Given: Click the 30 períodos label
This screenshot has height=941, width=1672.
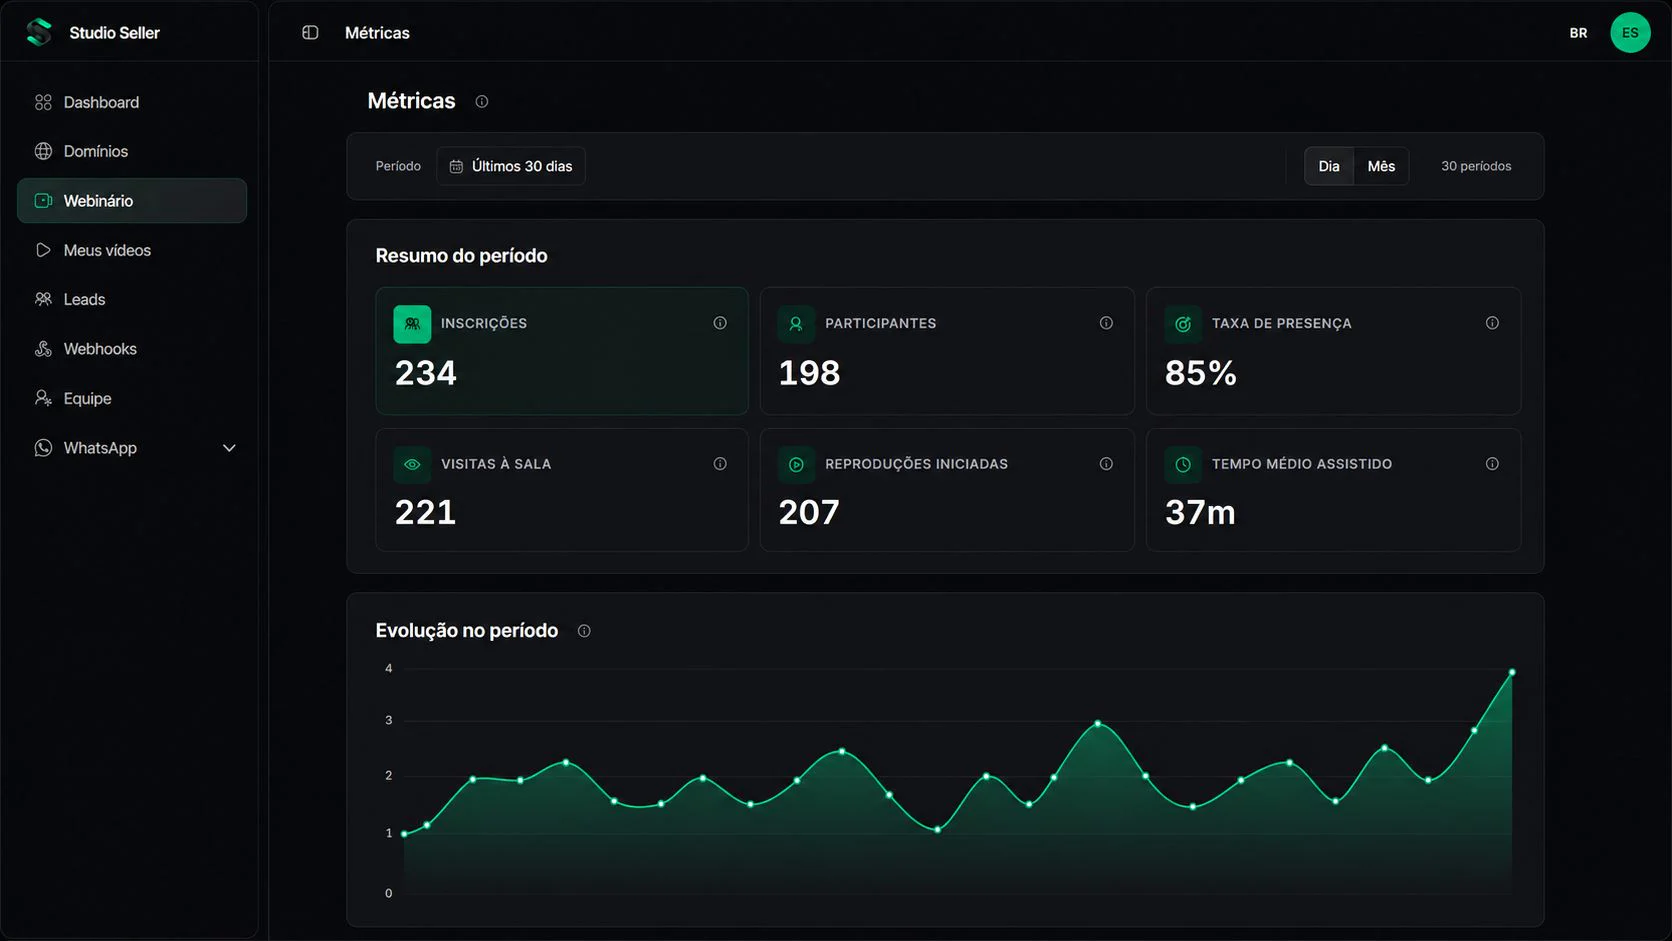Looking at the screenshot, I should pyautogui.click(x=1476, y=166).
